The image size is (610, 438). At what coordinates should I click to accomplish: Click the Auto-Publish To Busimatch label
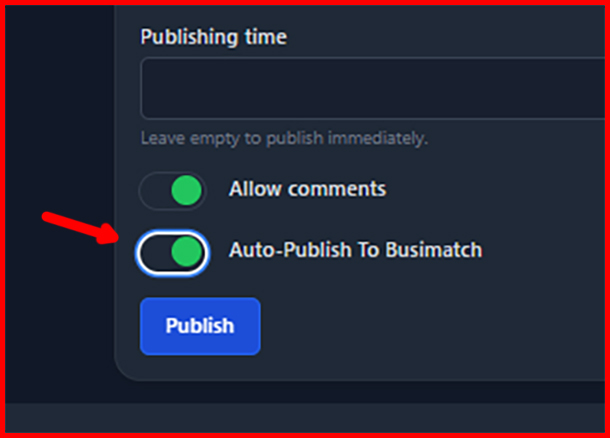pos(355,250)
